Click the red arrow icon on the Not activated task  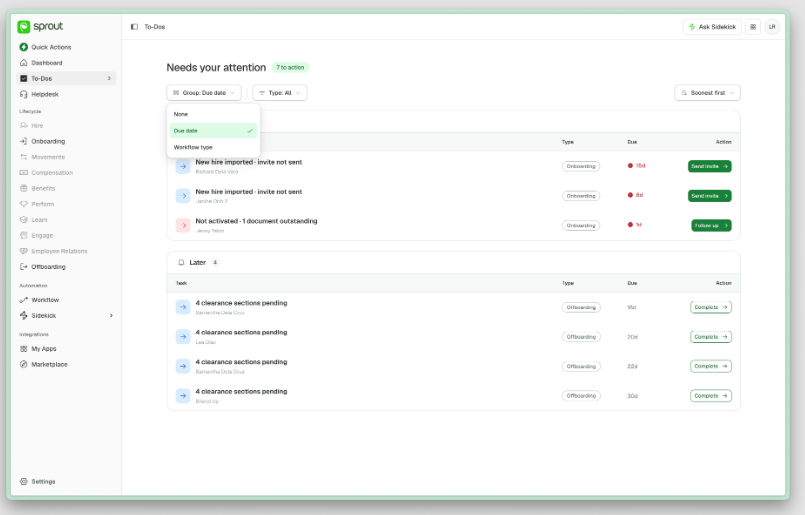183,225
